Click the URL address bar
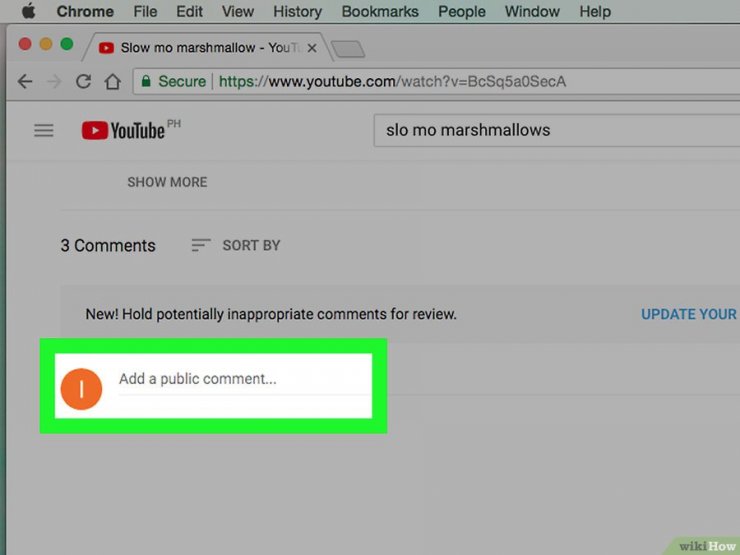 click(x=437, y=81)
